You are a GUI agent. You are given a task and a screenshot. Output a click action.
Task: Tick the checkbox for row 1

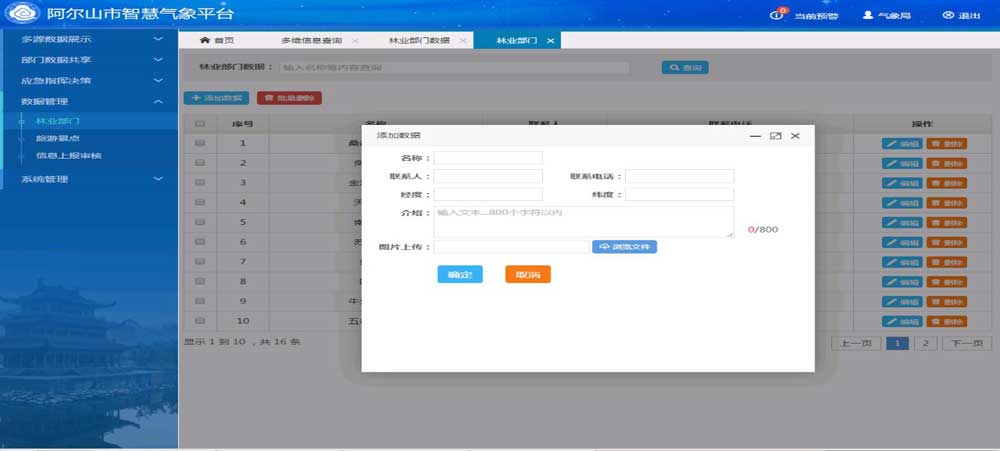pyautogui.click(x=200, y=143)
